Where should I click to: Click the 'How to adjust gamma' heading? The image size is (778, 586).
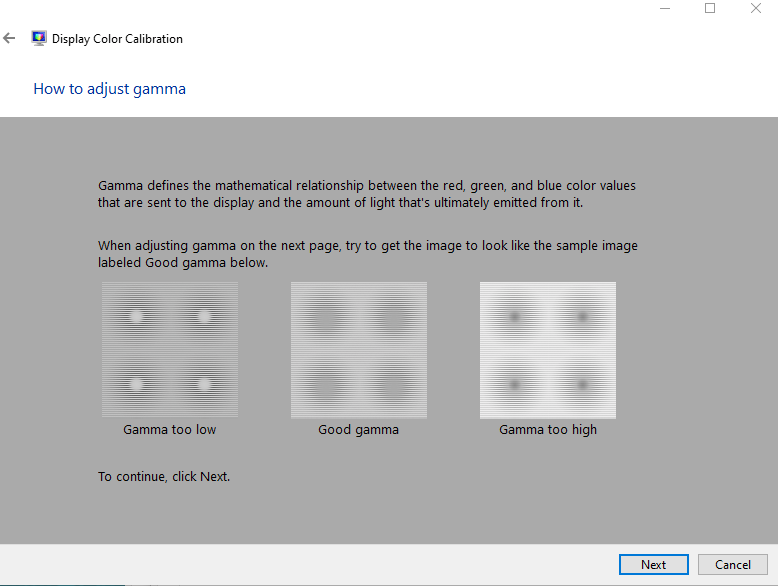click(x=110, y=89)
